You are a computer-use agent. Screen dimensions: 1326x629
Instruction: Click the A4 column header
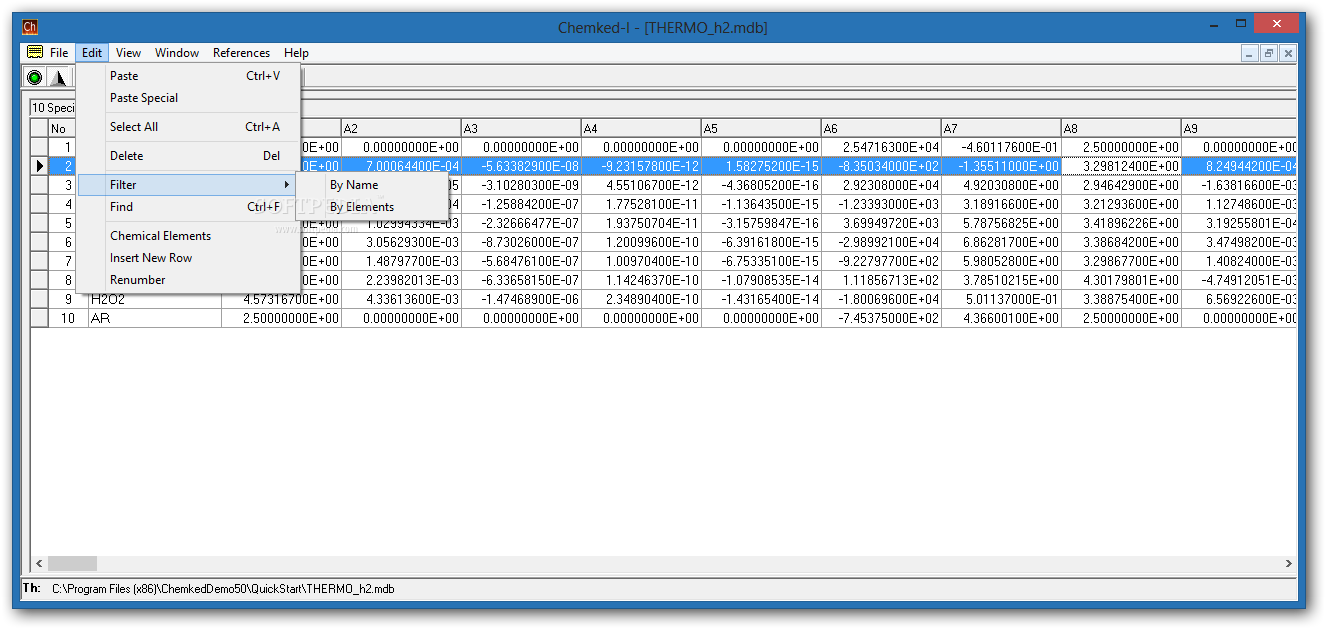(641, 128)
